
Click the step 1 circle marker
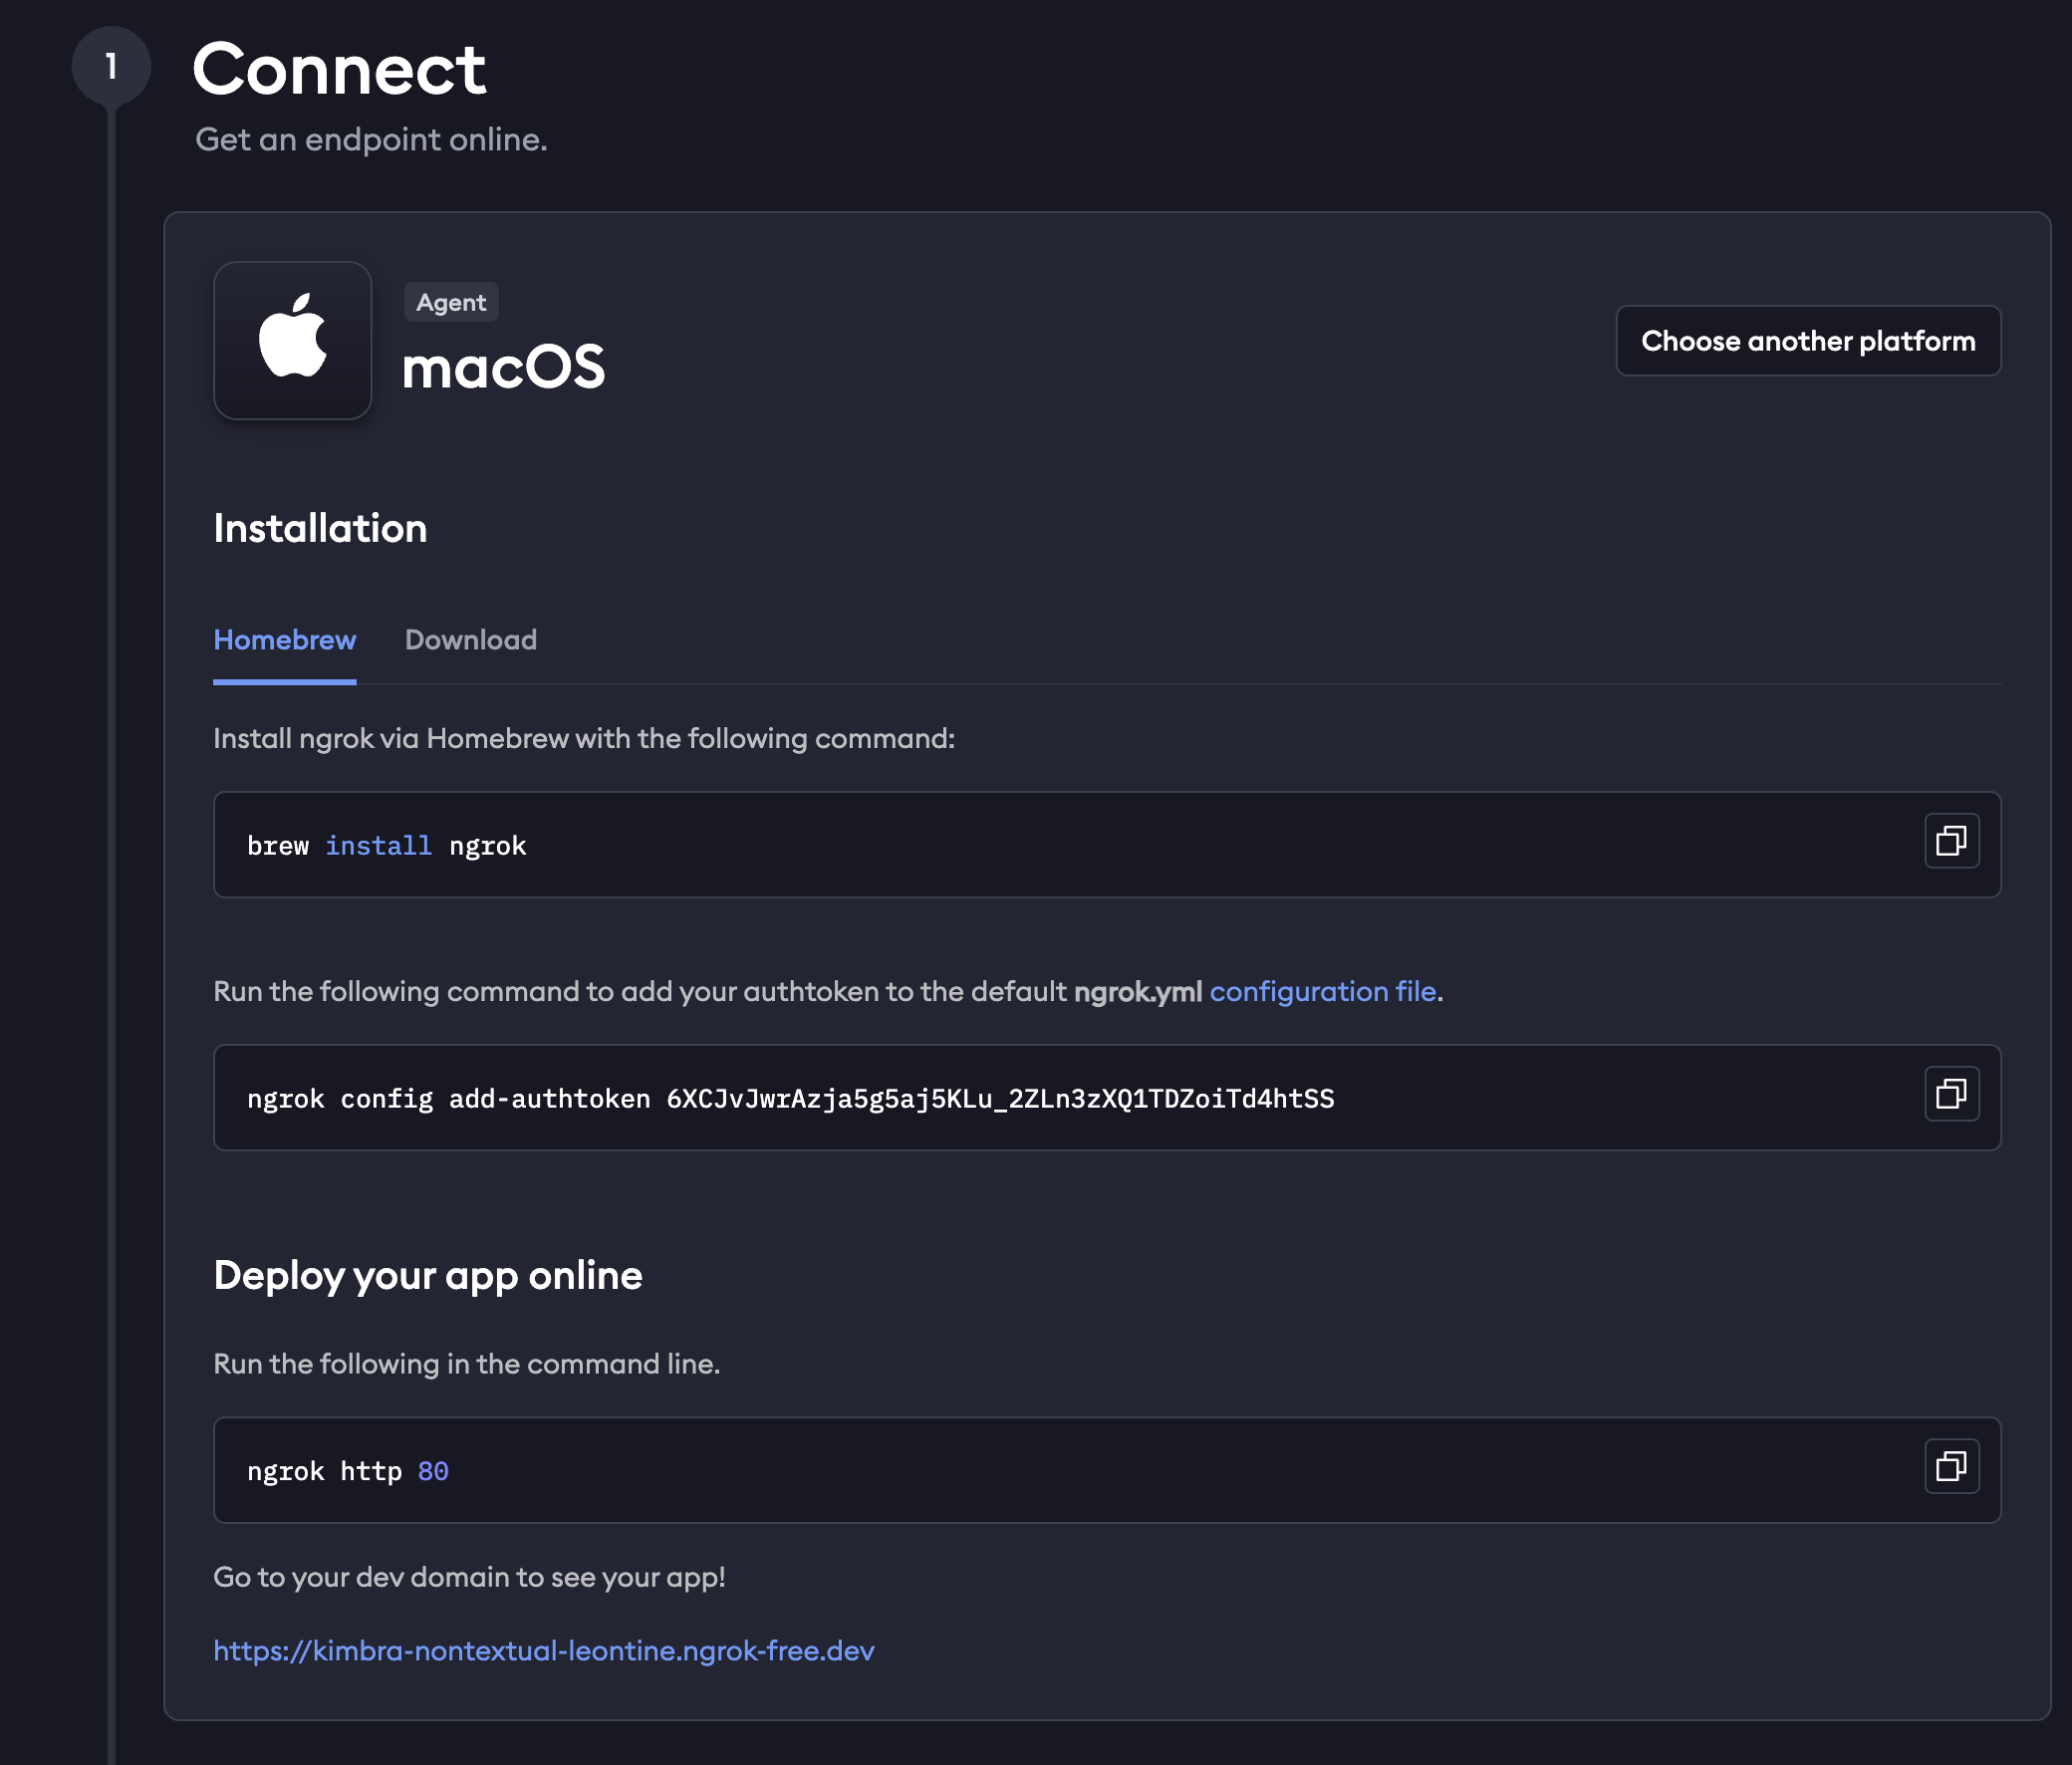point(111,67)
